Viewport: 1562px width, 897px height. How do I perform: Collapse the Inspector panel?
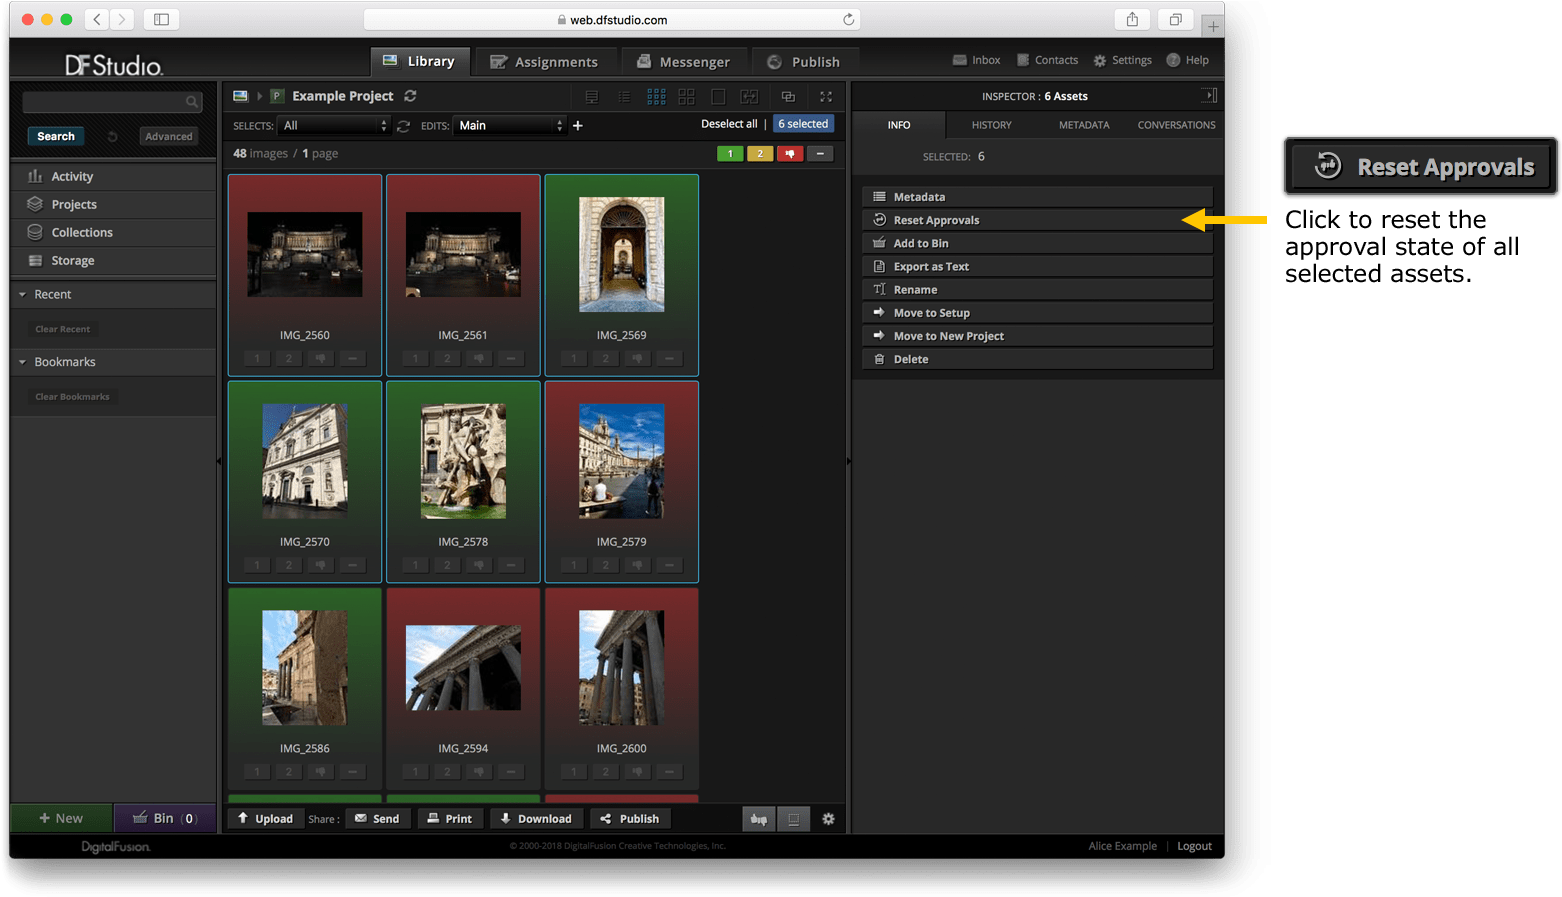(1209, 96)
